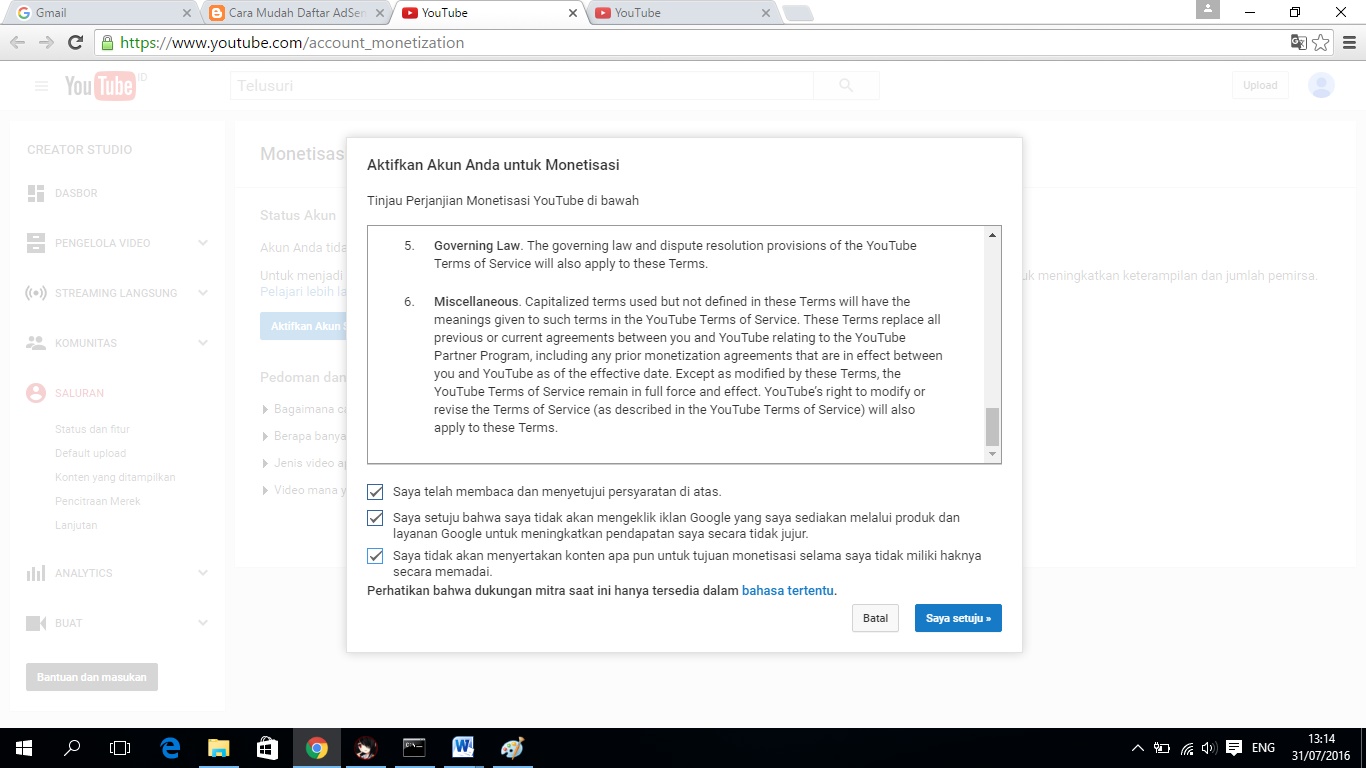Reload the page
The width and height of the screenshot is (1366, 768).
[x=75, y=43]
